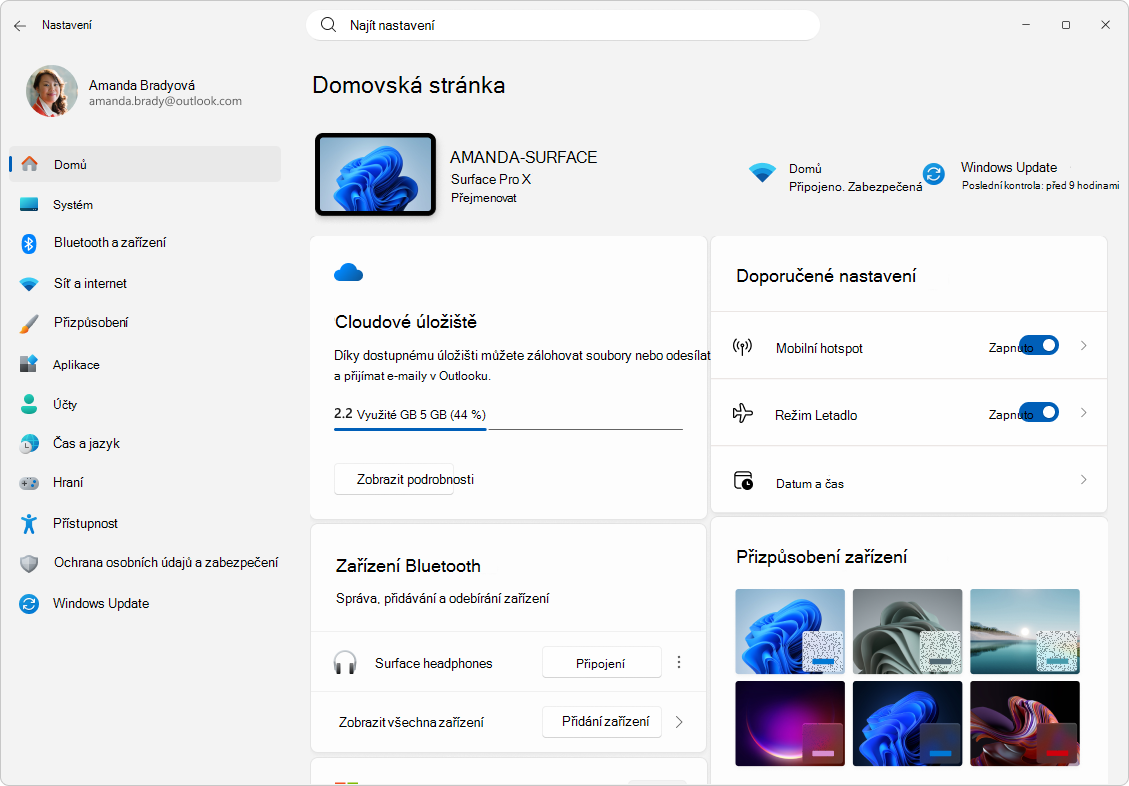Click the Mobilní hotspot antenna icon
Image resolution: width=1129 pixels, height=786 pixels.
(742, 347)
